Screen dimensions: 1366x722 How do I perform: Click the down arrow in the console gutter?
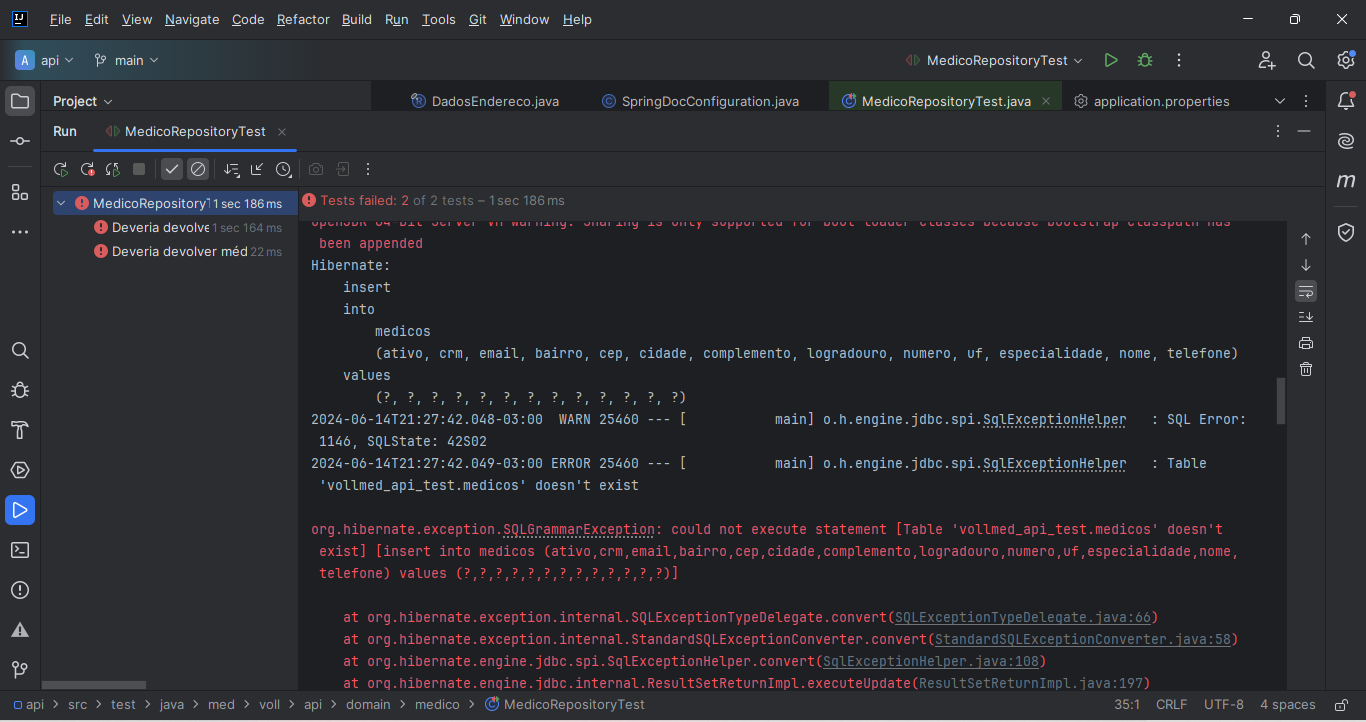(x=1306, y=265)
